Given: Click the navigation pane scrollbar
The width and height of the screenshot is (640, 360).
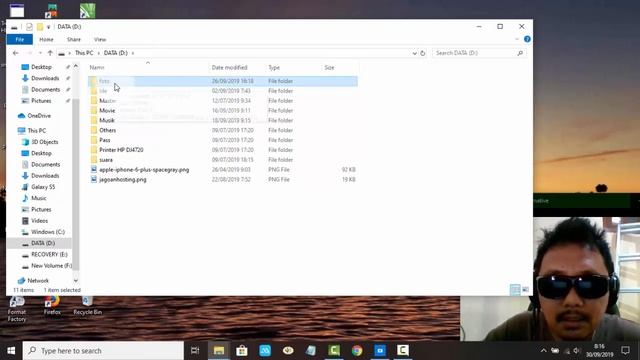Looking at the screenshot, I should (x=76, y=184).
